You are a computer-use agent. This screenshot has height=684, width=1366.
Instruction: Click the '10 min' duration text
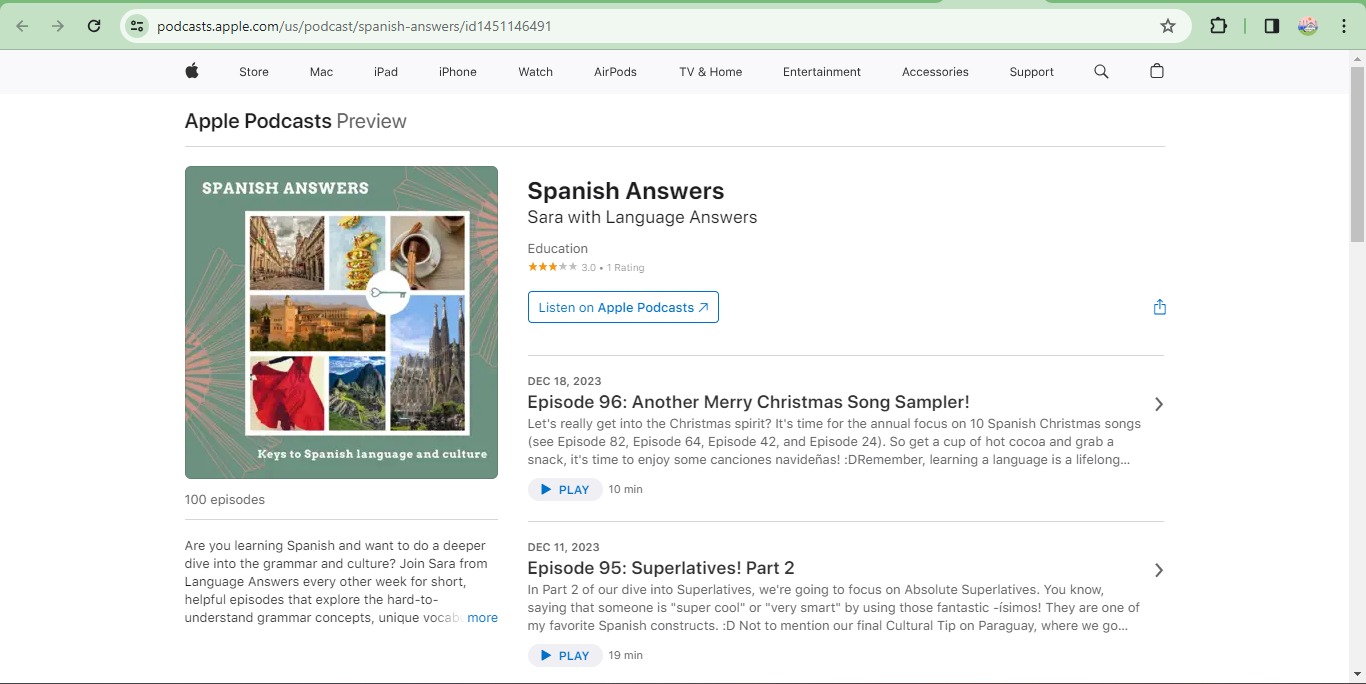626,490
